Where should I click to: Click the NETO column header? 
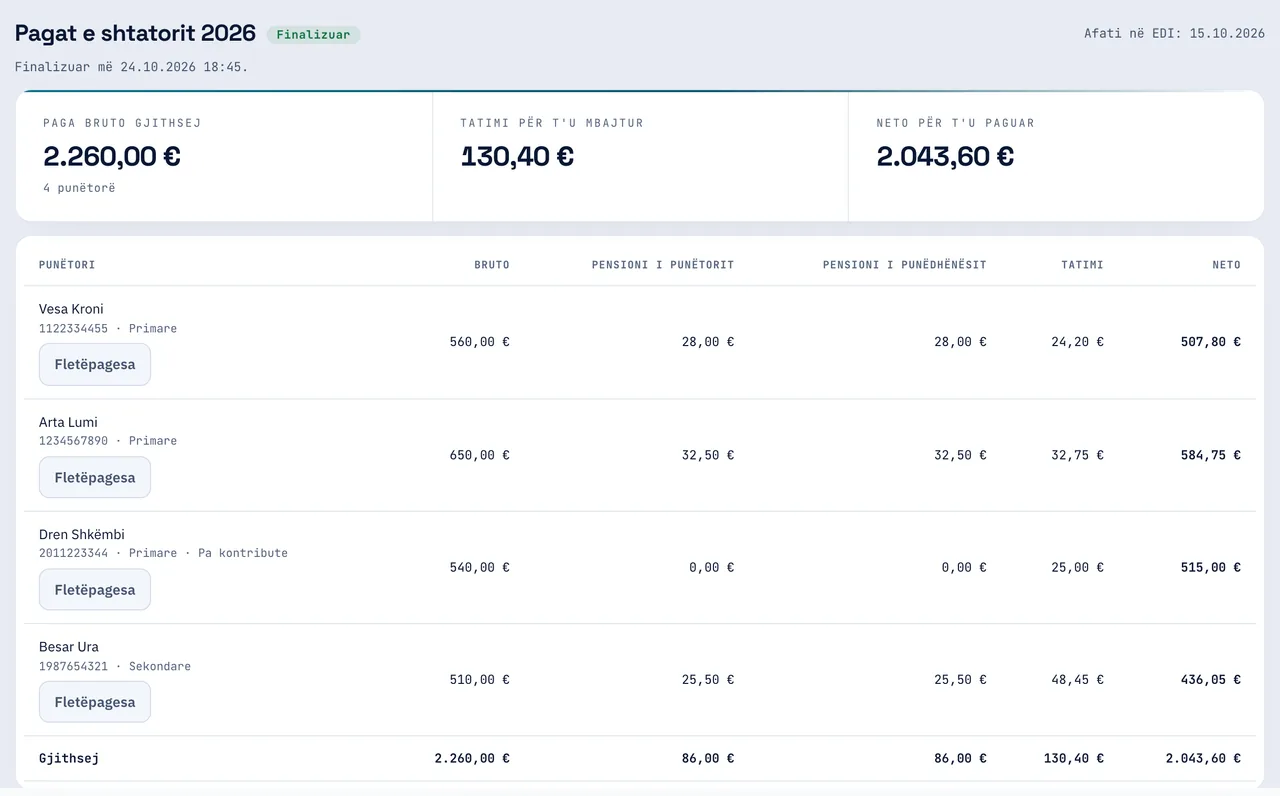pyautogui.click(x=1227, y=265)
